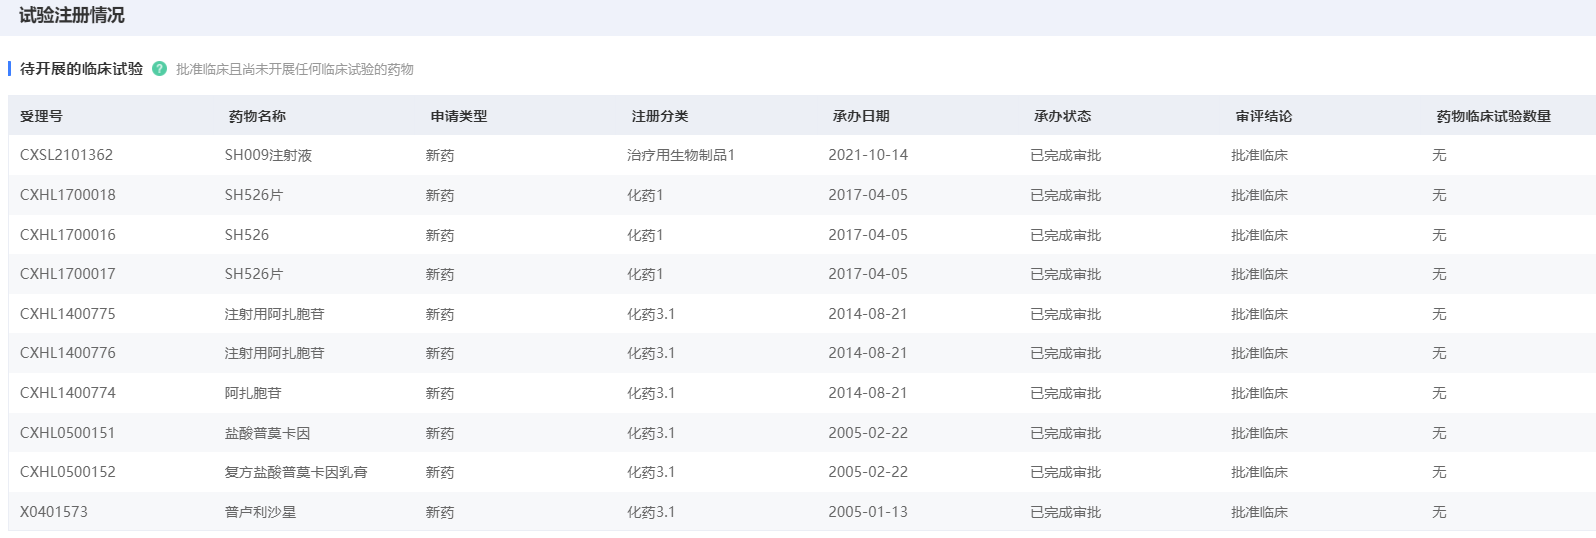Screen dimensions: 1596x538
Task: Click the 受理号 column header
Action: point(41,116)
